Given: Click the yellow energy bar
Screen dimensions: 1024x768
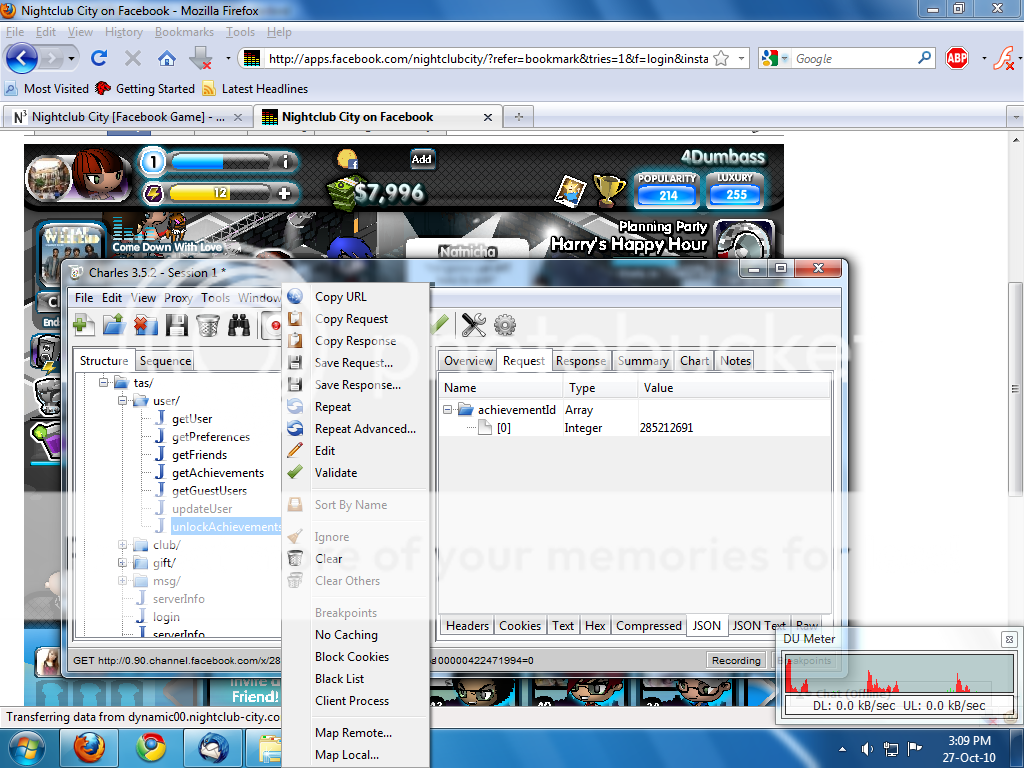Looking at the screenshot, I should (219, 193).
